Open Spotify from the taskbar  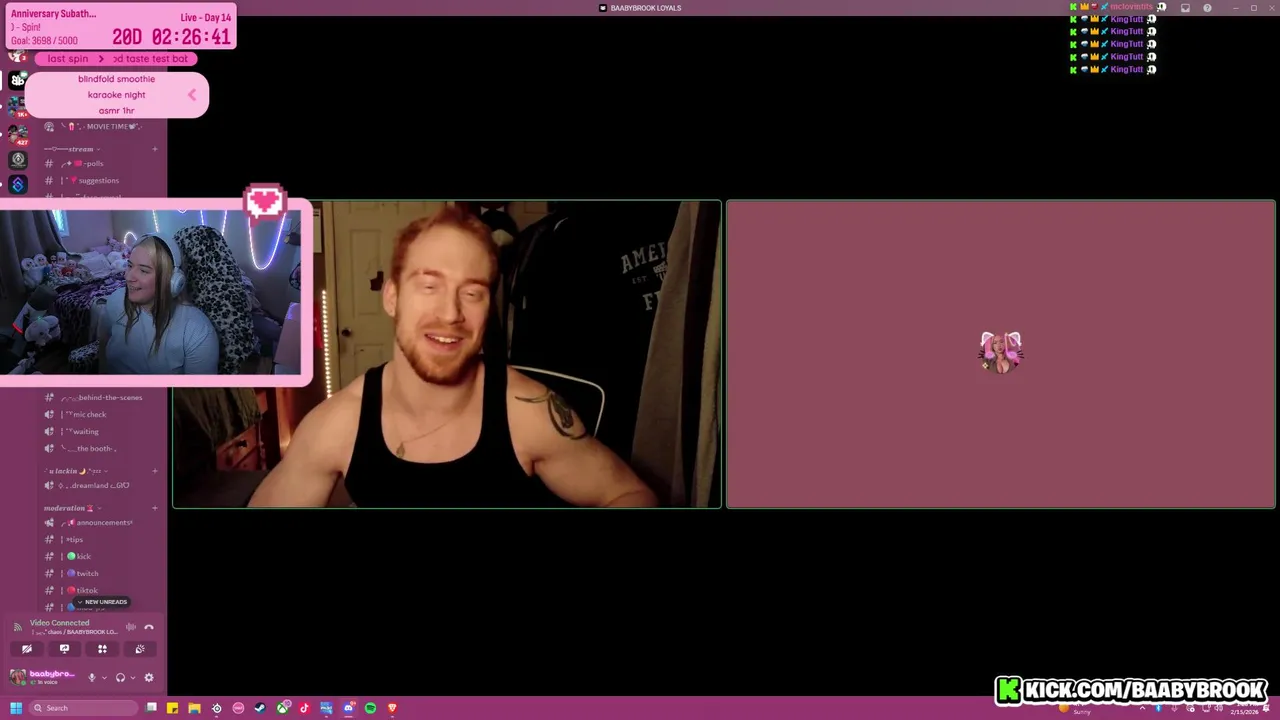pyautogui.click(x=370, y=708)
